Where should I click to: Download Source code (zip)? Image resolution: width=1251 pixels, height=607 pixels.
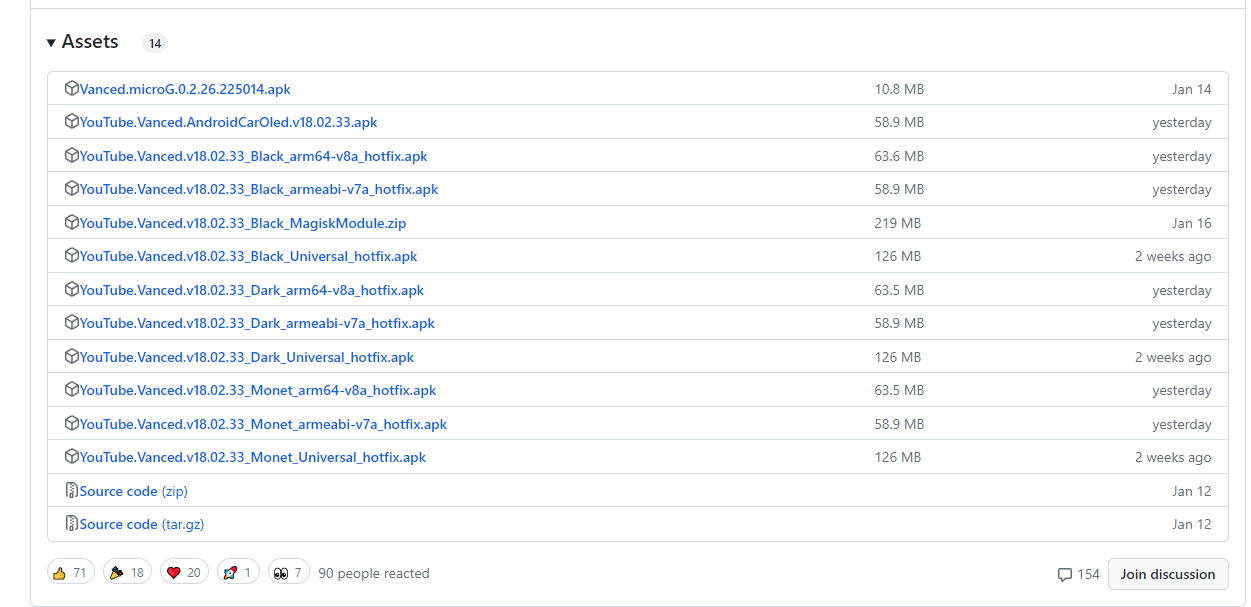pyautogui.click(x=134, y=491)
